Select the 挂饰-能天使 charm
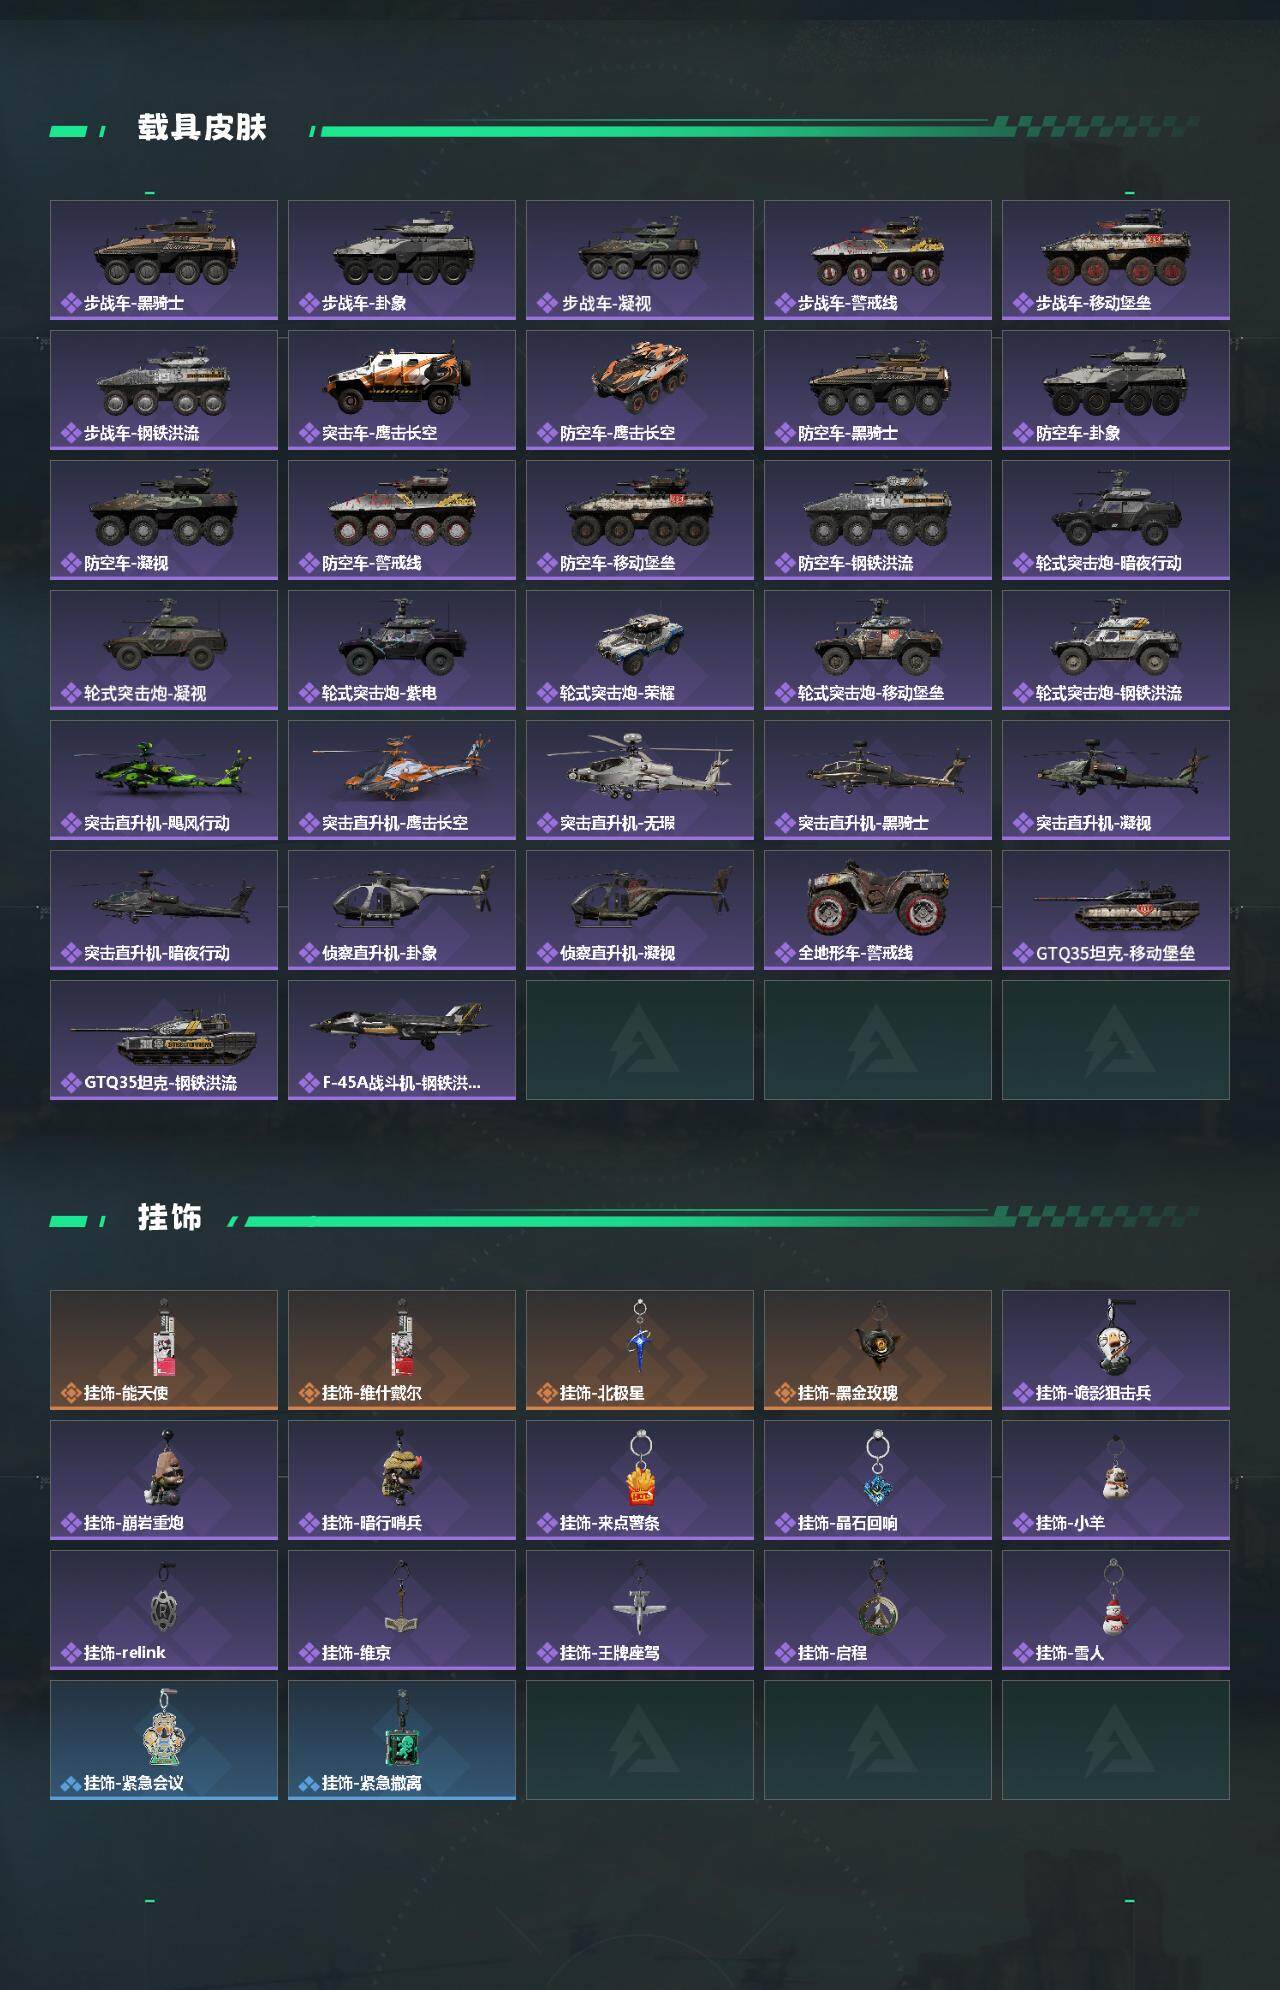The width and height of the screenshot is (1280, 1990). coord(164,1350)
